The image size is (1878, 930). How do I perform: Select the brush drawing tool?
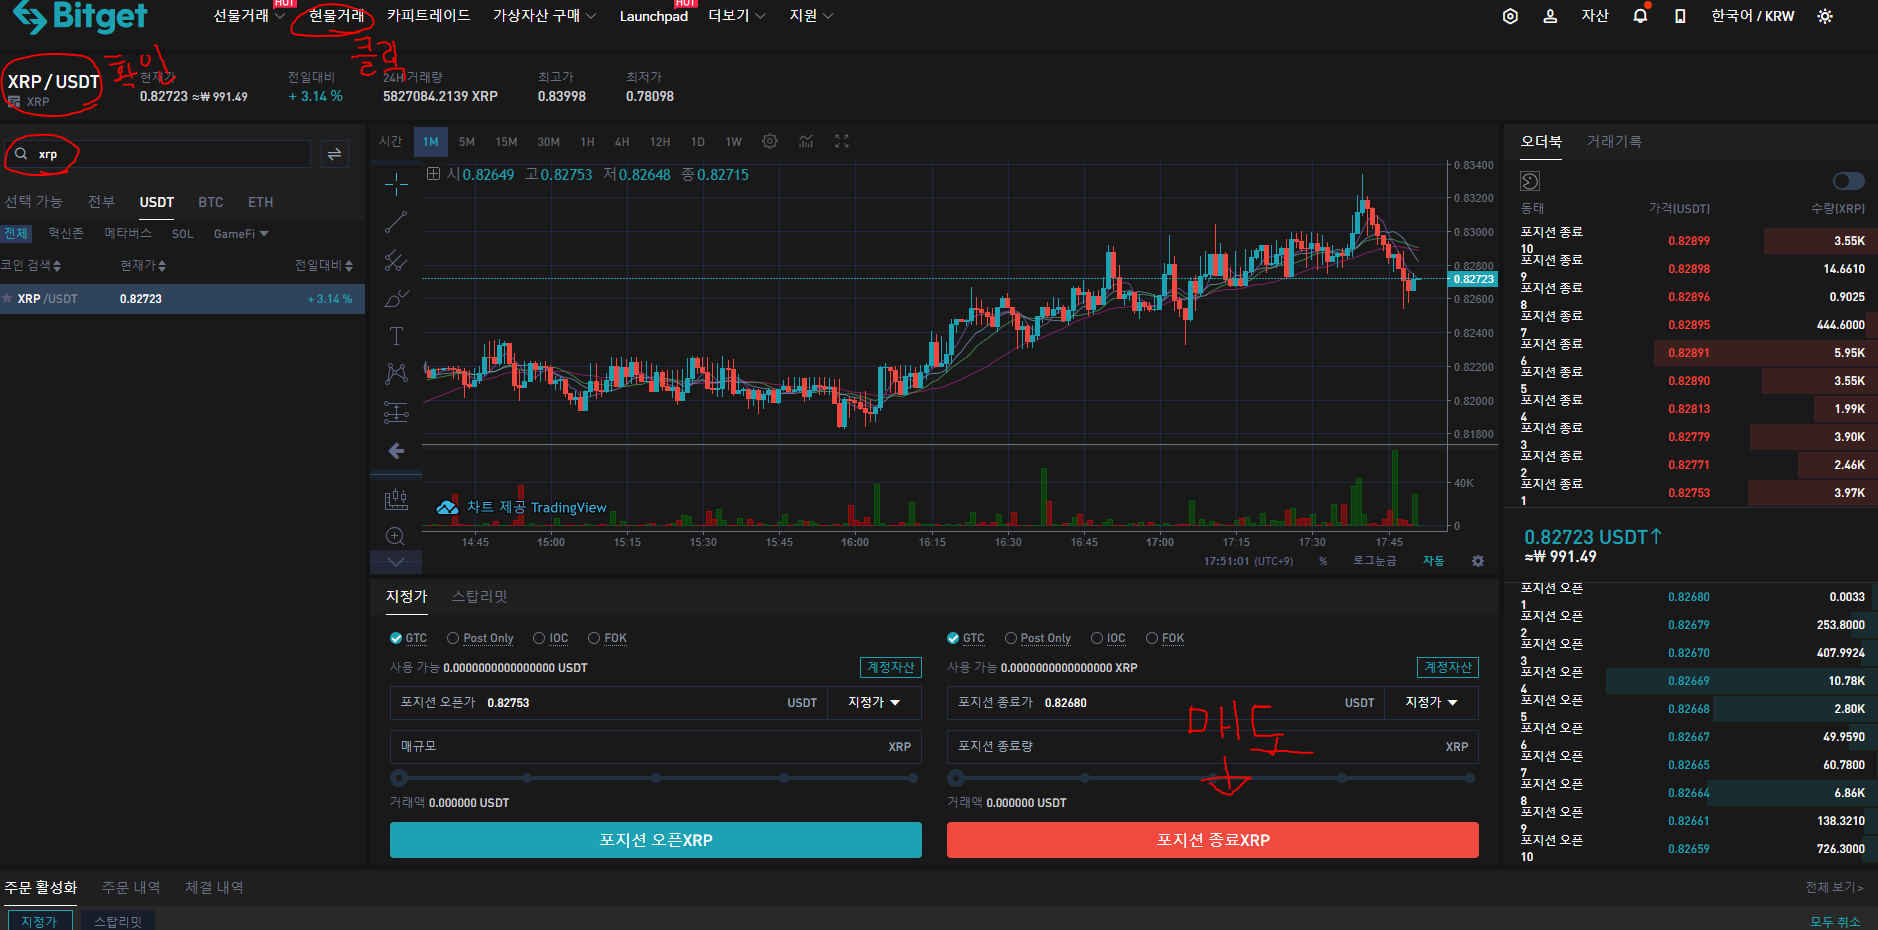point(396,298)
